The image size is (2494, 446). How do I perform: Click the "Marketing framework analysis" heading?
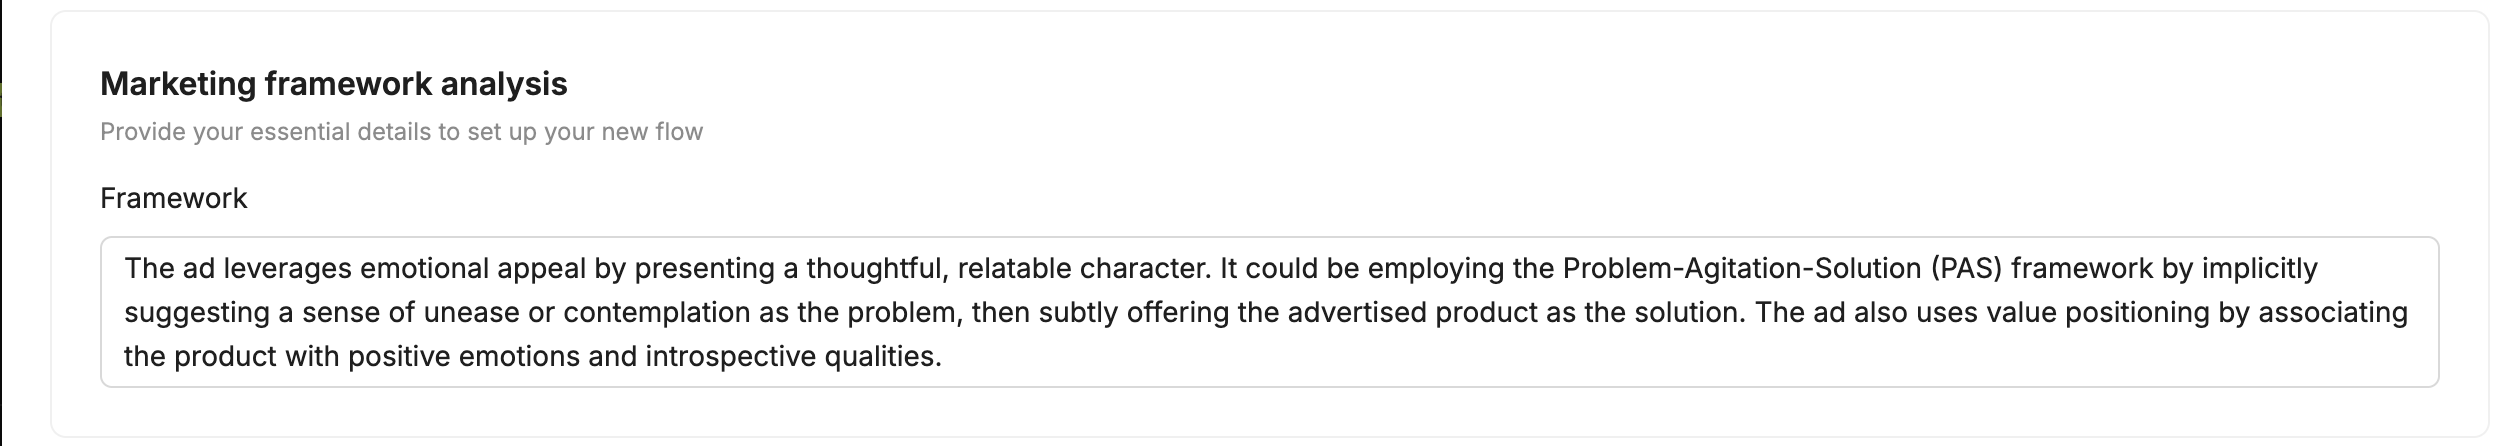click(x=333, y=84)
